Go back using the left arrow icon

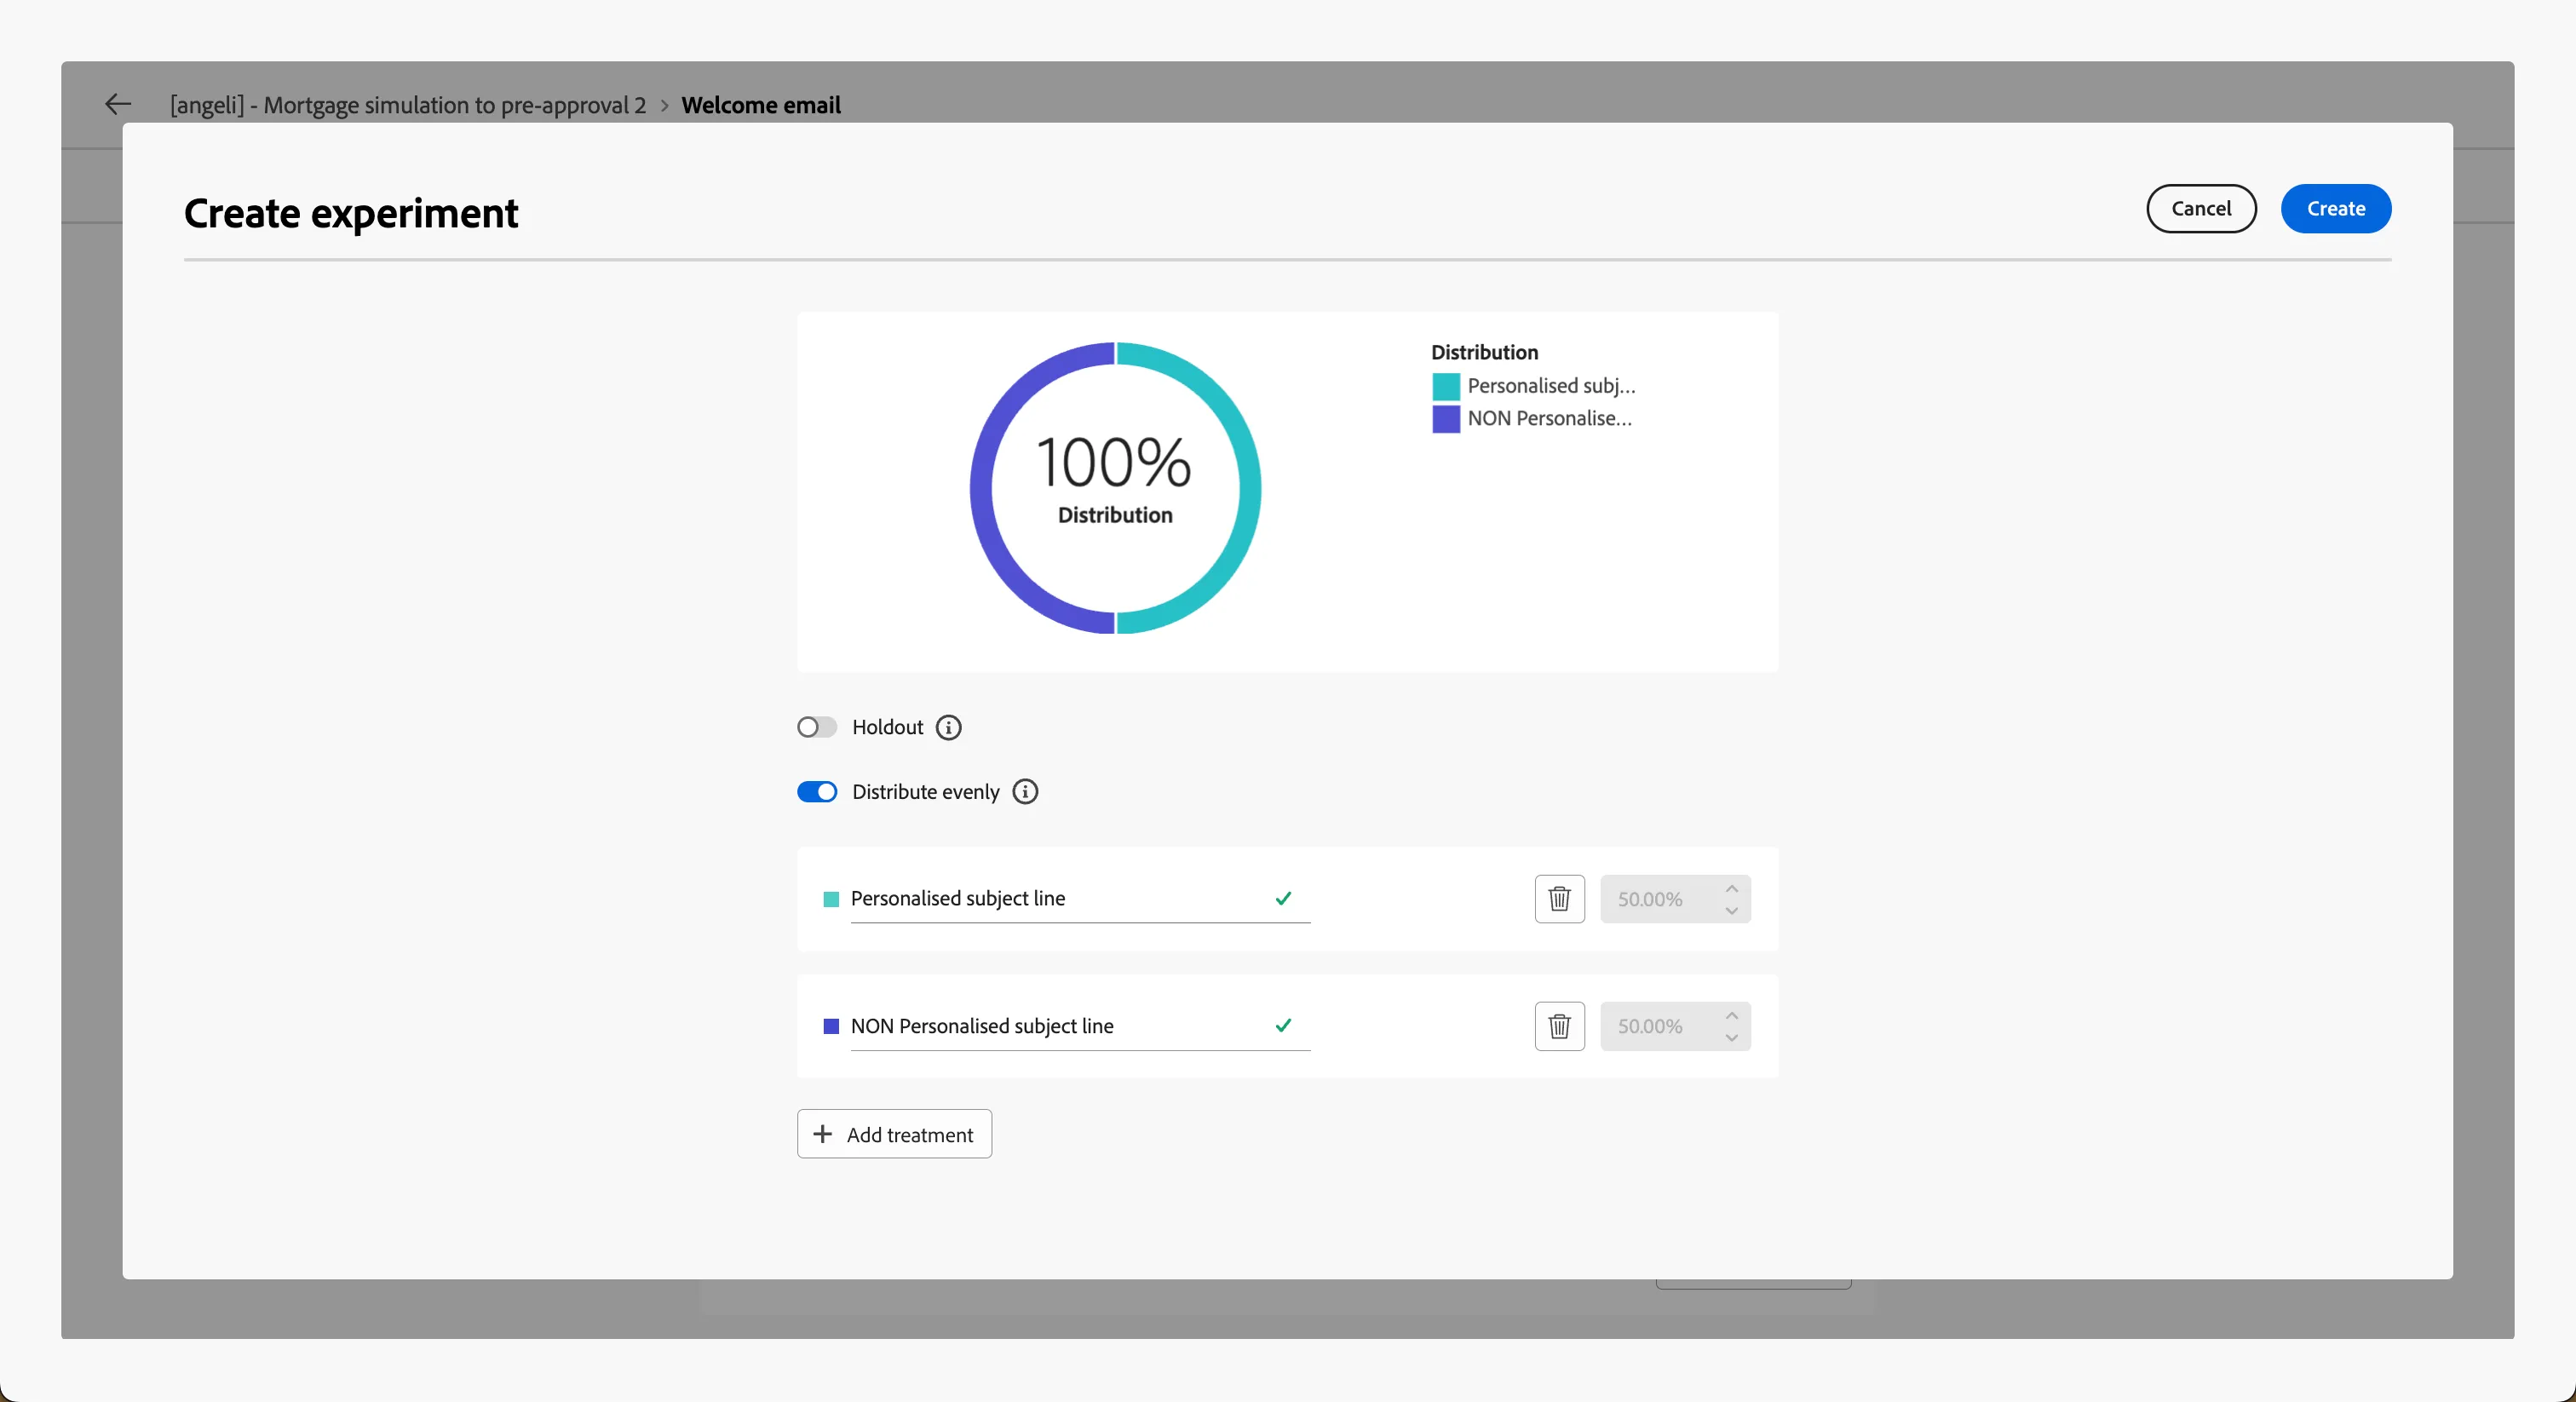pos(118,104)
